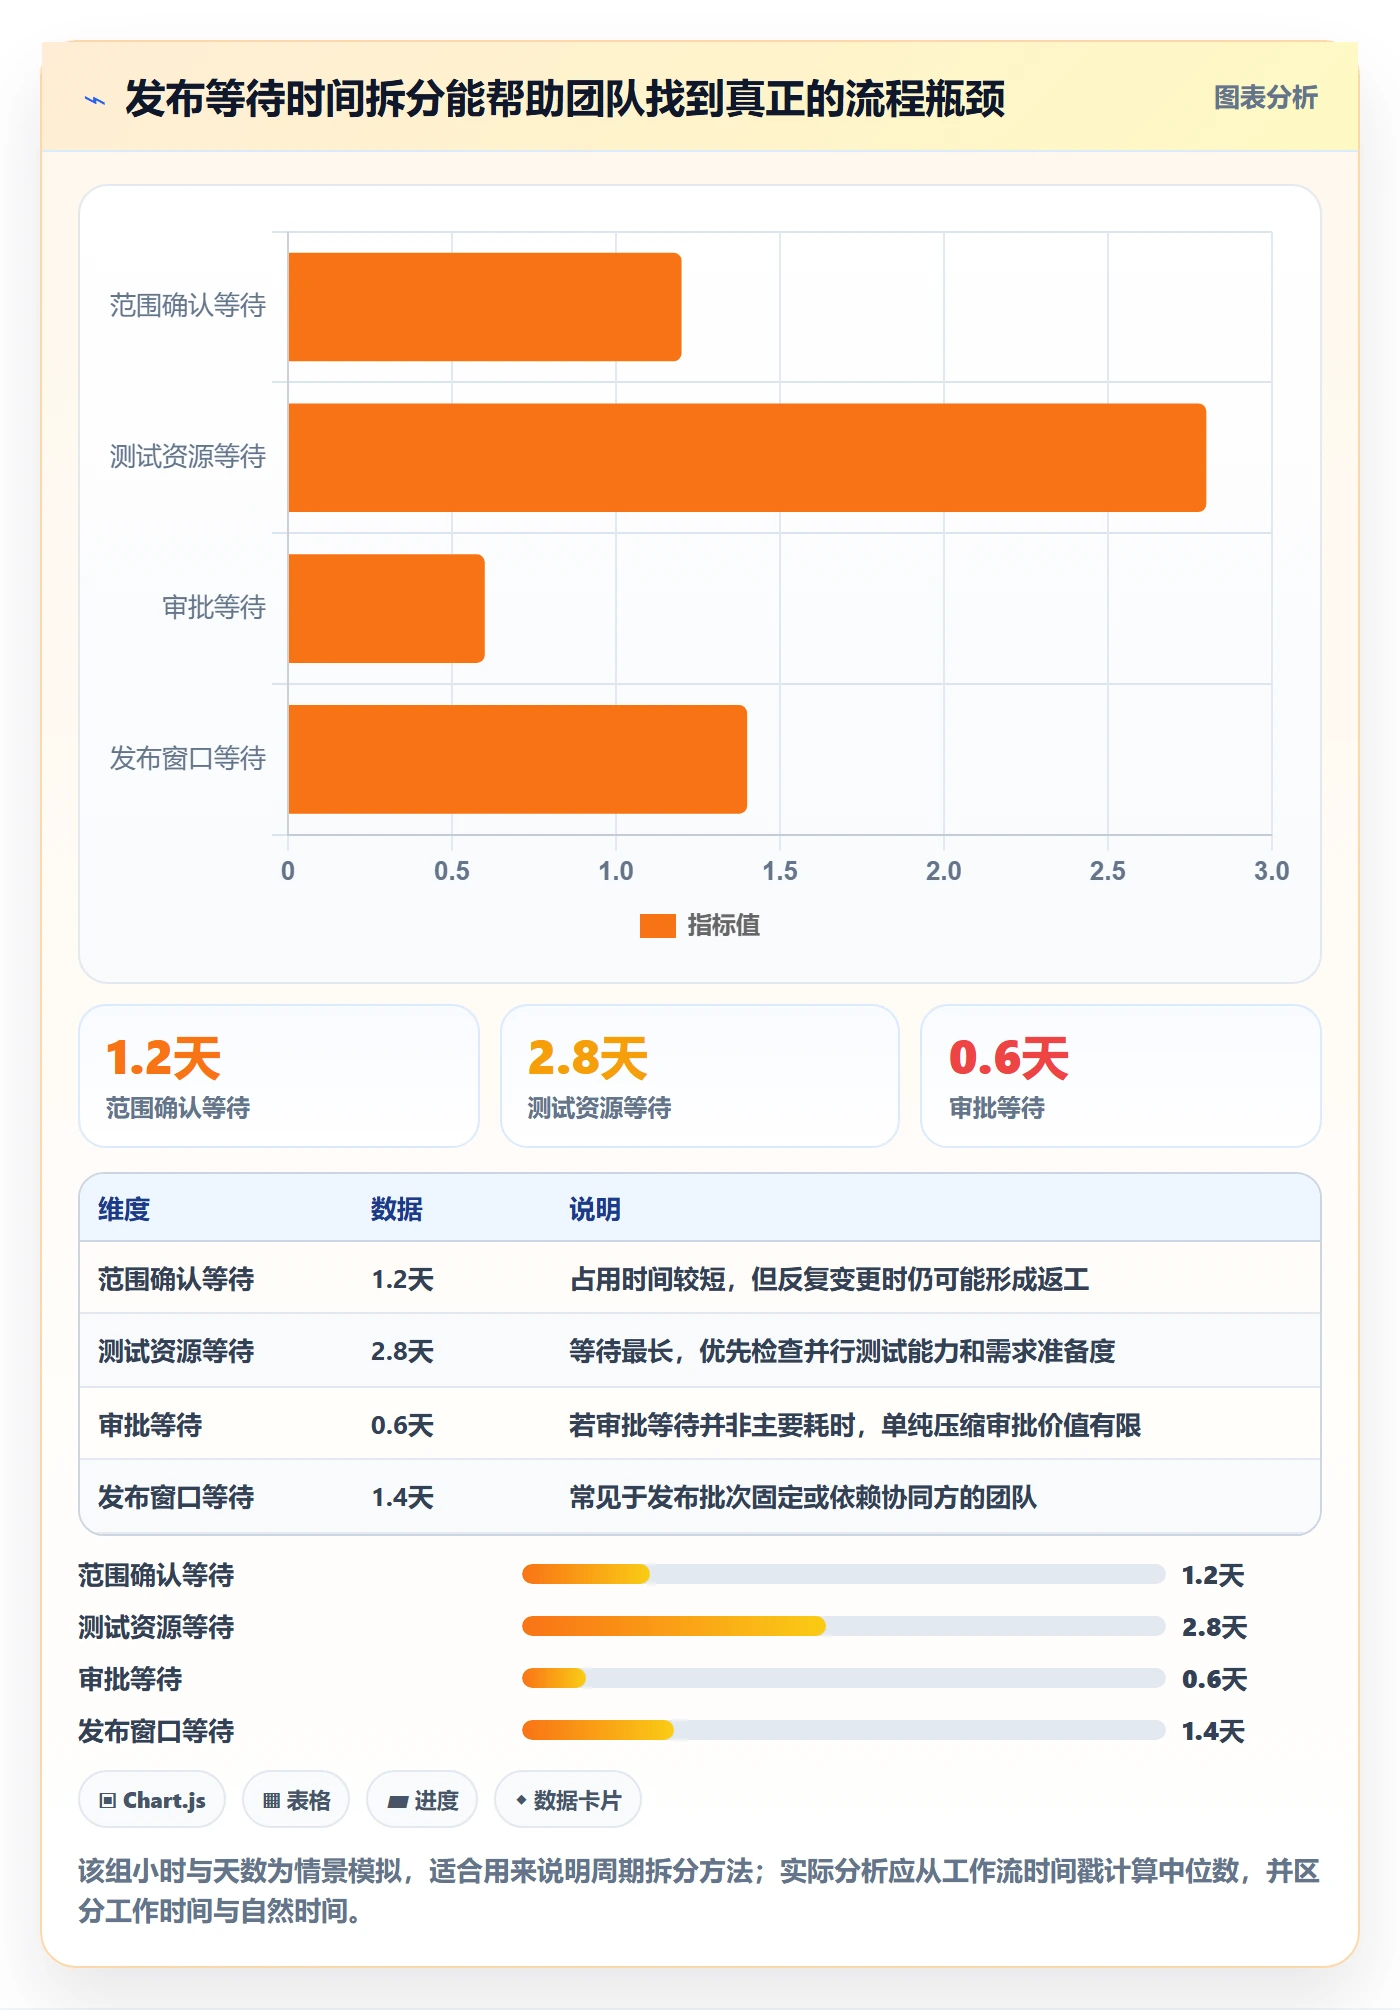Click the 范围确认等待 progress bar

(x=843, y=1574)
